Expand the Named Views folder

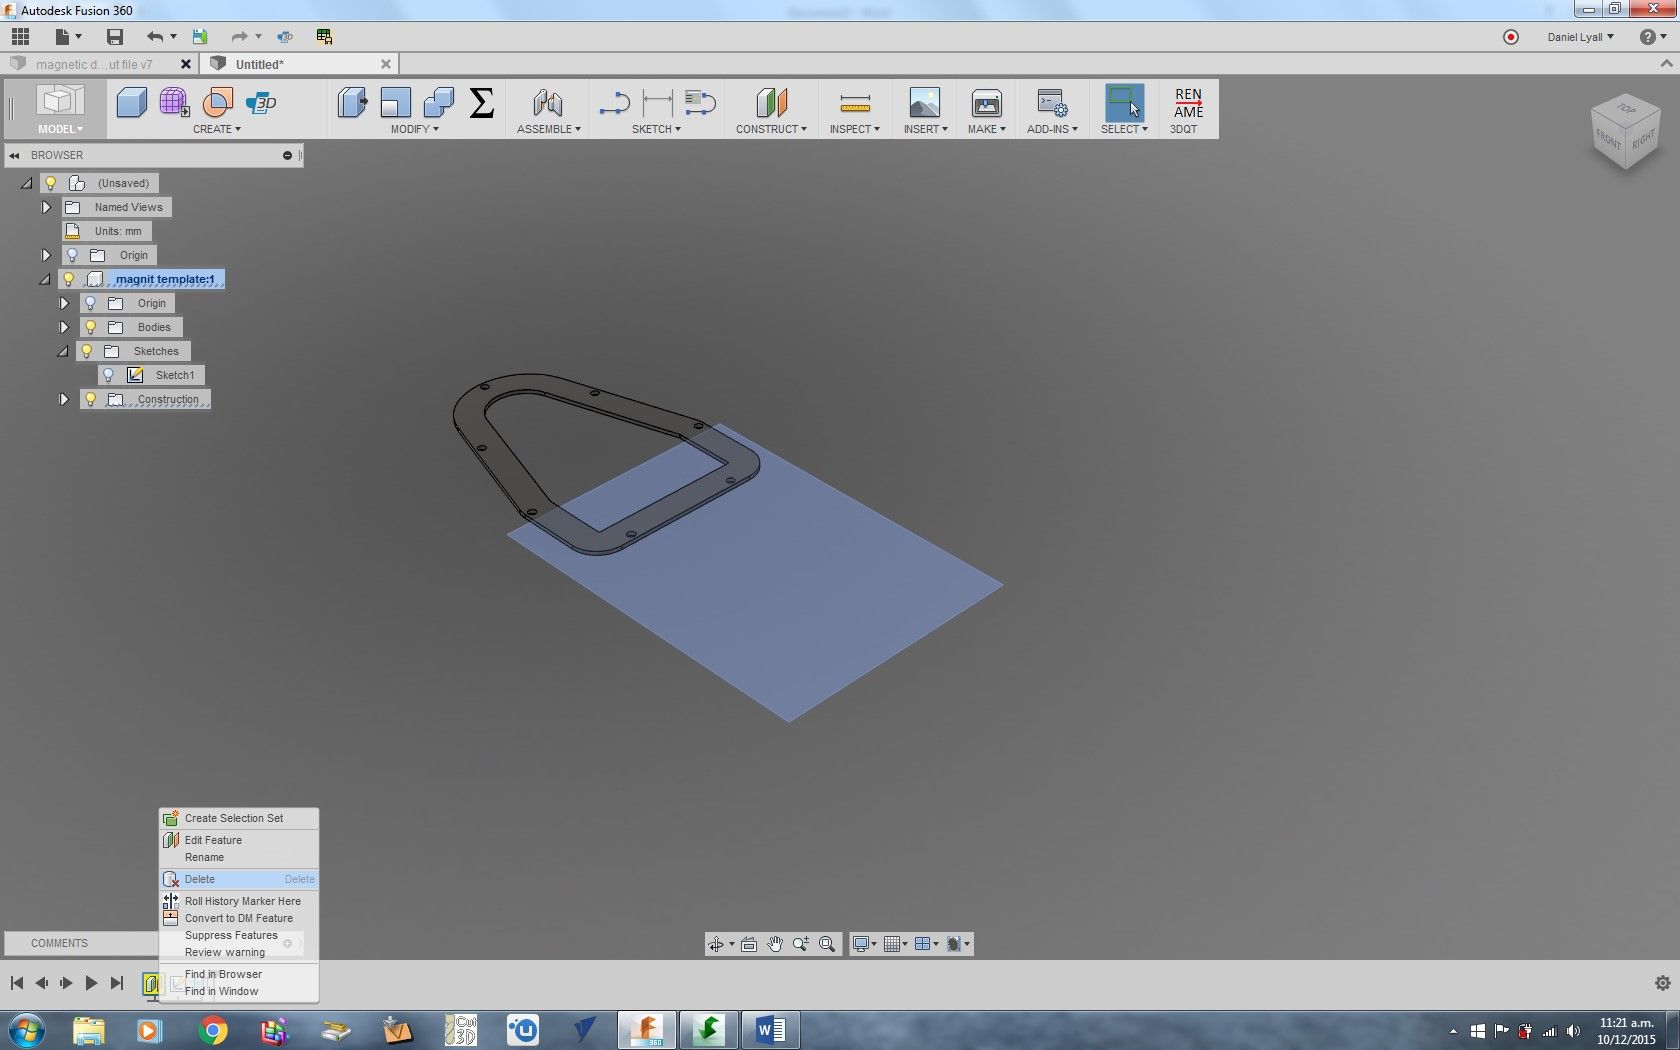pos(46,207)
